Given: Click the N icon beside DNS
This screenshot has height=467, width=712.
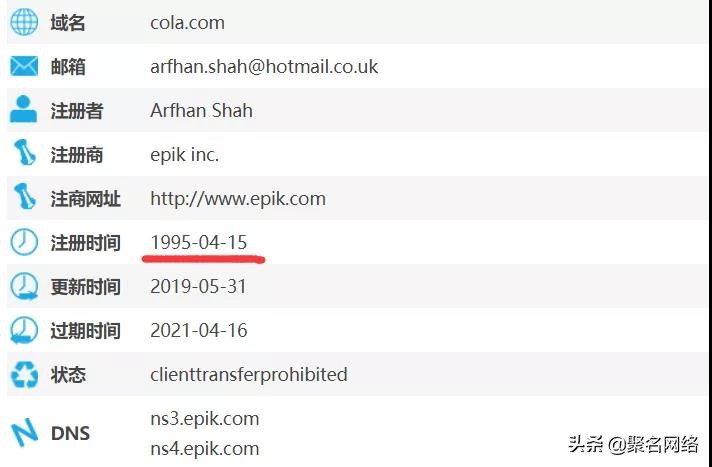Looking at the screenshot, I should pyautogui.click(x=24, y=432).
